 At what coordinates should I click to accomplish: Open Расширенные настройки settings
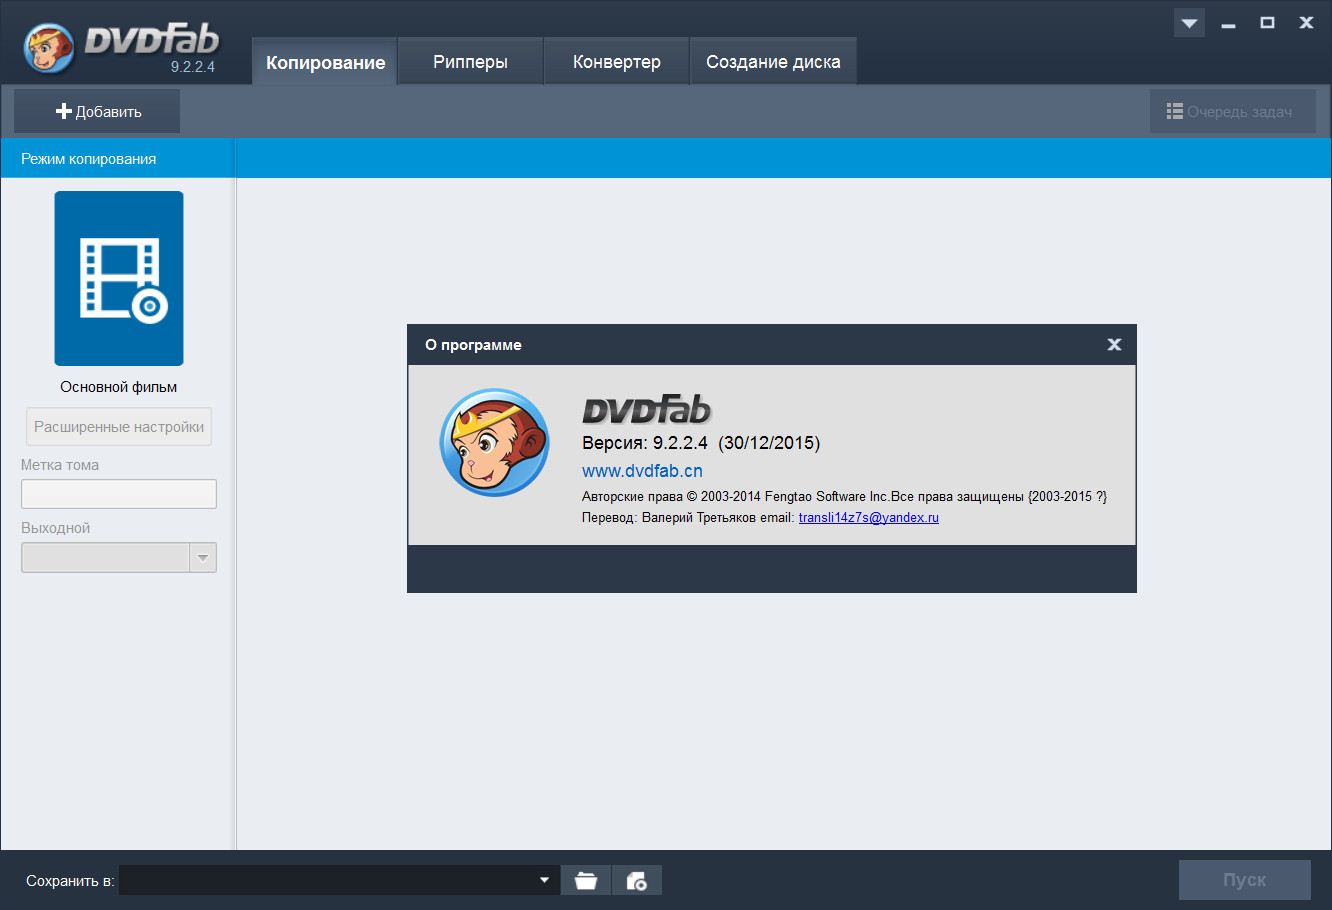[119, 427]
